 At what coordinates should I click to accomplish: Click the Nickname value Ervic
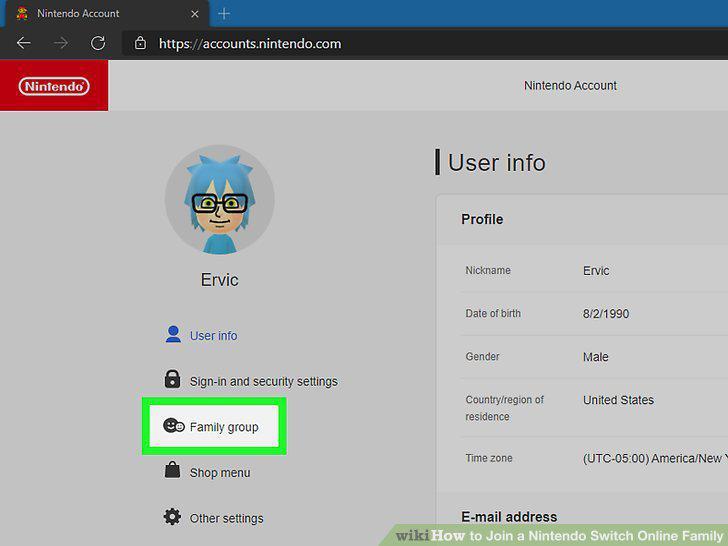point(596,271)
